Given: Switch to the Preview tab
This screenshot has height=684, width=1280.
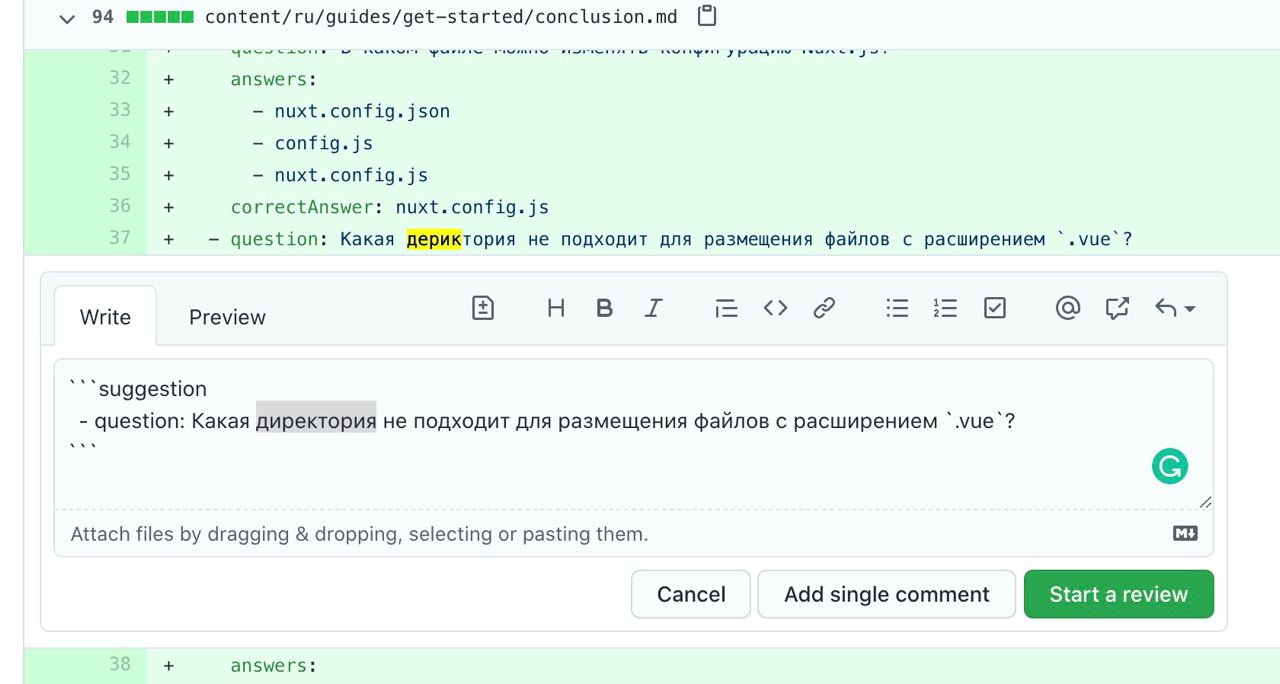Looking at the screenshot, I should pyautogui.click(x=227, y=317).
